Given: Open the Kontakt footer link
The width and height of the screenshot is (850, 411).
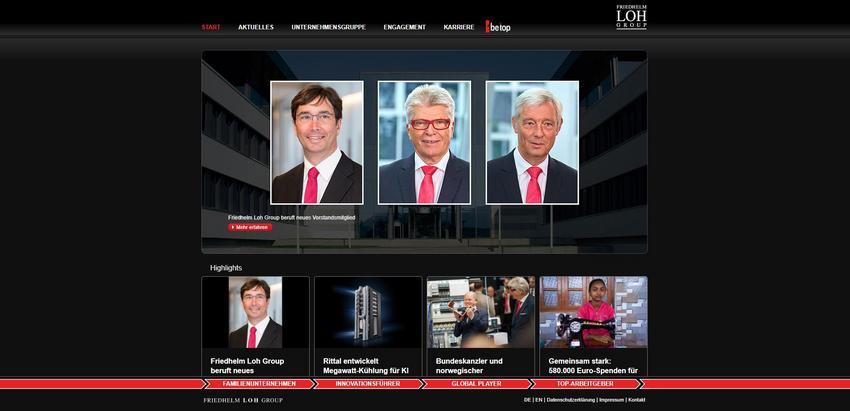Looking at the screenshot, I should point(636,400).
